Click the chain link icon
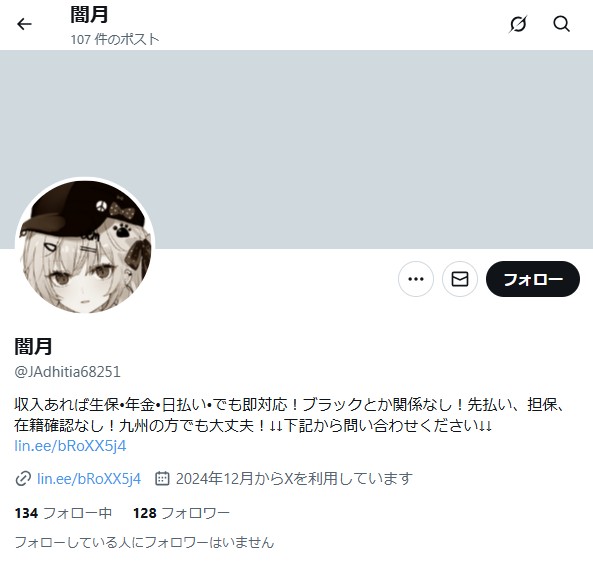The image size is (593, 578). 23,479
